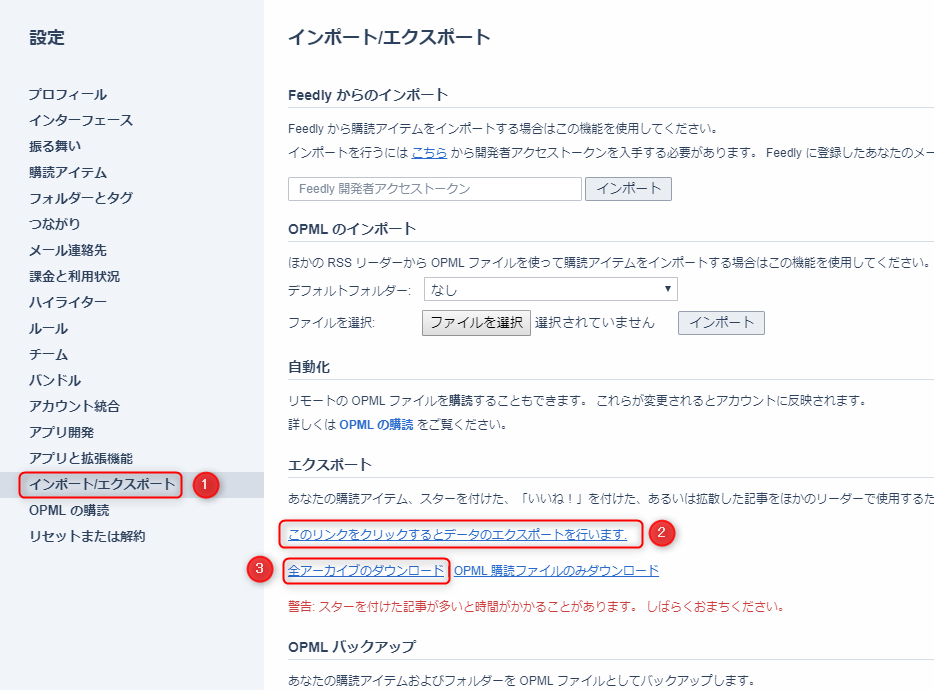Open フォルダーとタグ settings
934x690 pixels.
tap(81, 198)
